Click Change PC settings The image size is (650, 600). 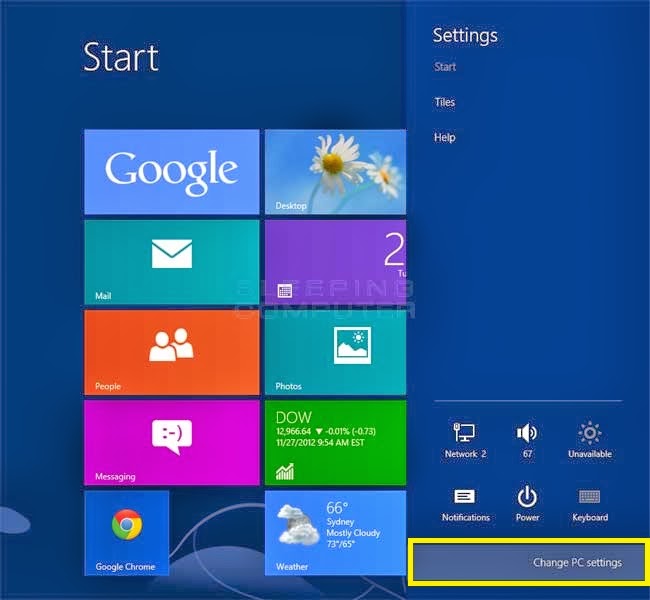tap(528, 562)
